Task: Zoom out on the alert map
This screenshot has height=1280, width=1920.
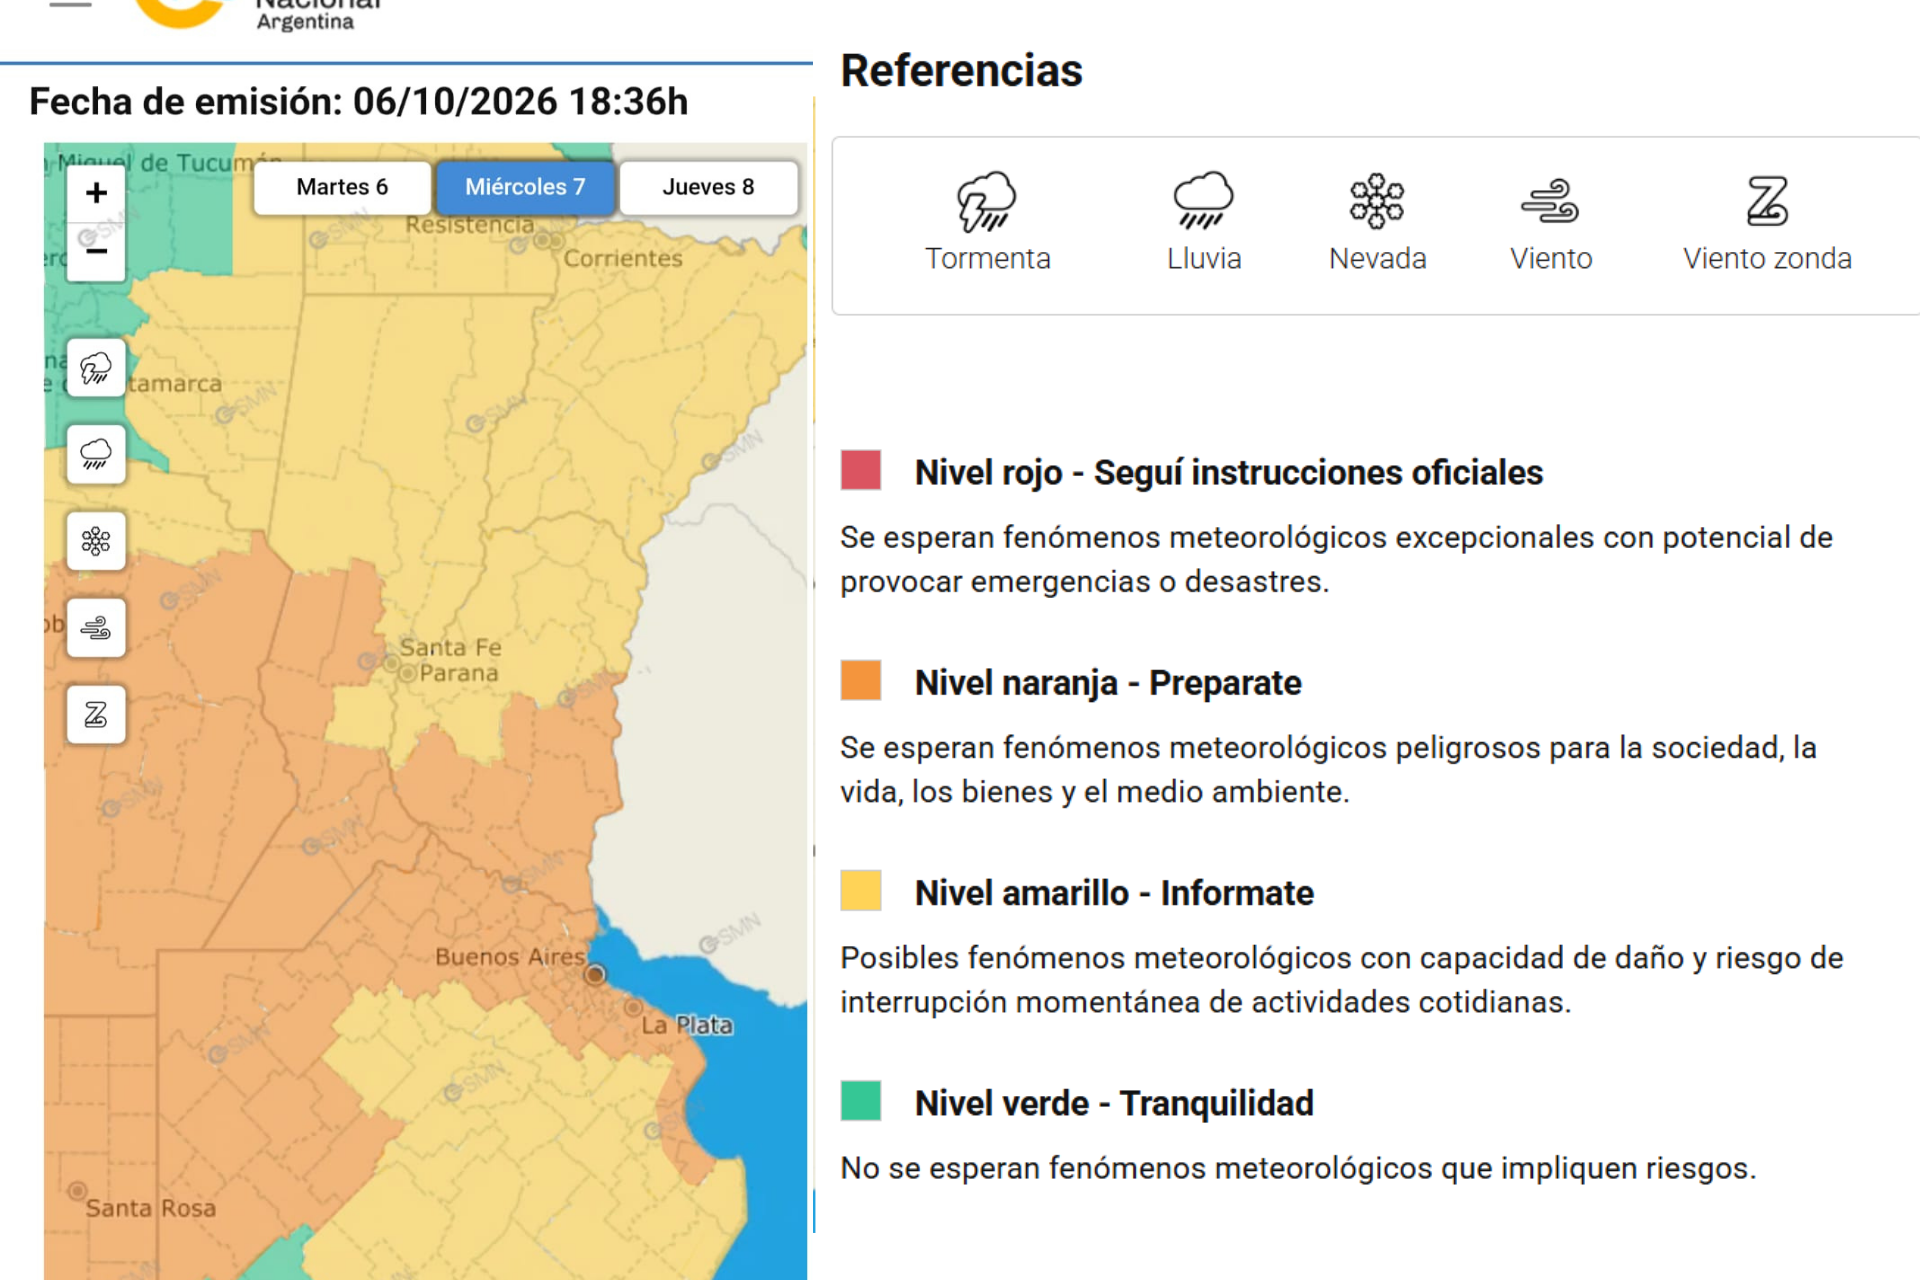Action: point(96,252)
